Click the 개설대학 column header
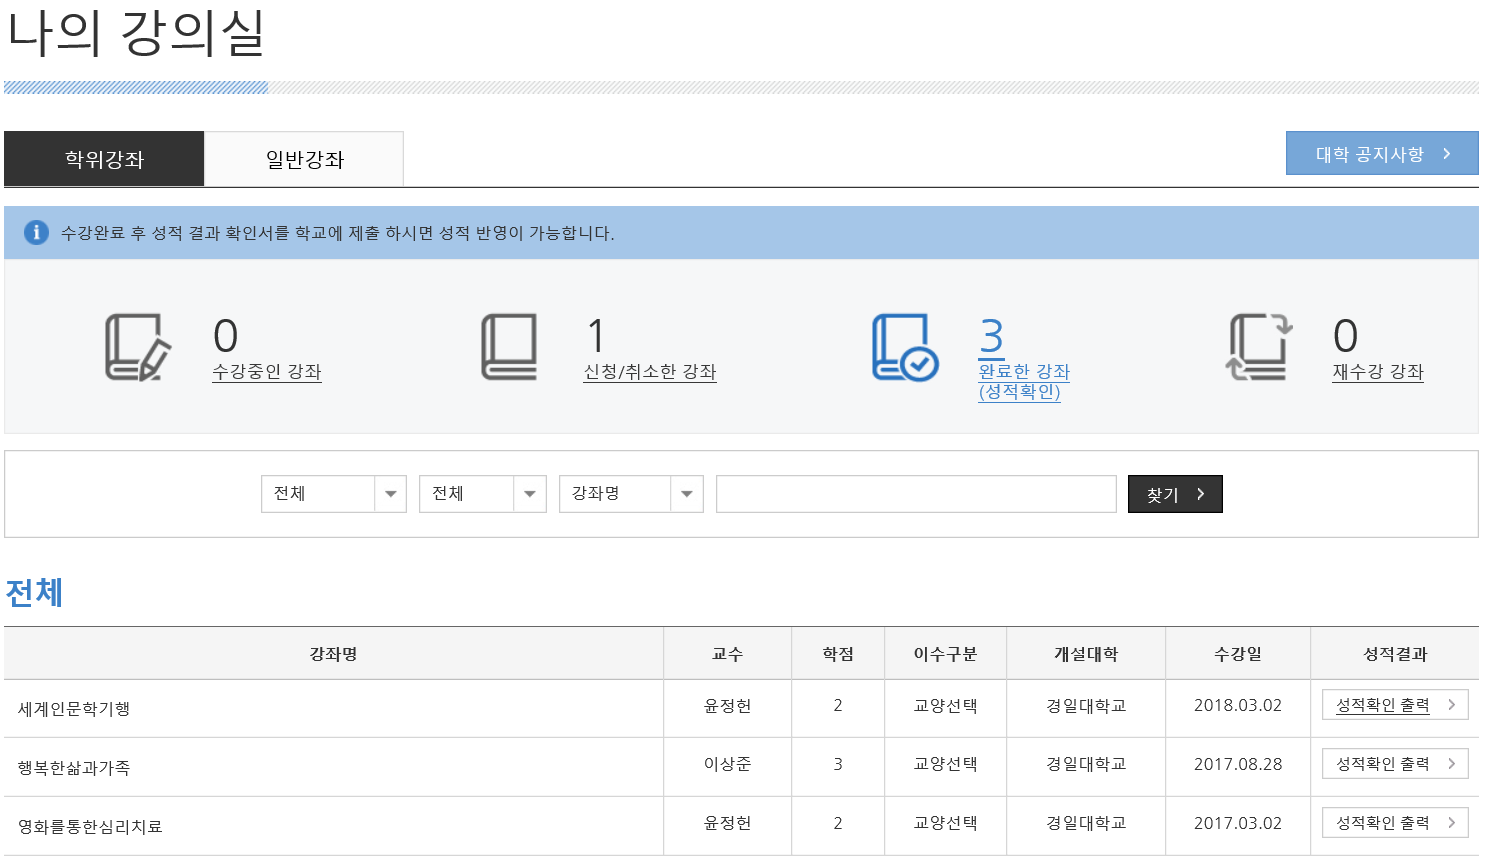Image resolution: width=1486 pixels, height=858 pixels. [1086, 654]
